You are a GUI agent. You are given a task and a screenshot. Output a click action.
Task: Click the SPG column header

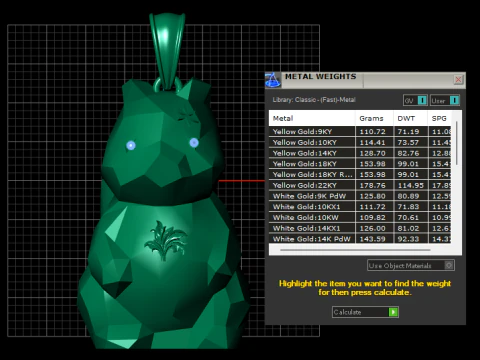click(x=440, y=118)
